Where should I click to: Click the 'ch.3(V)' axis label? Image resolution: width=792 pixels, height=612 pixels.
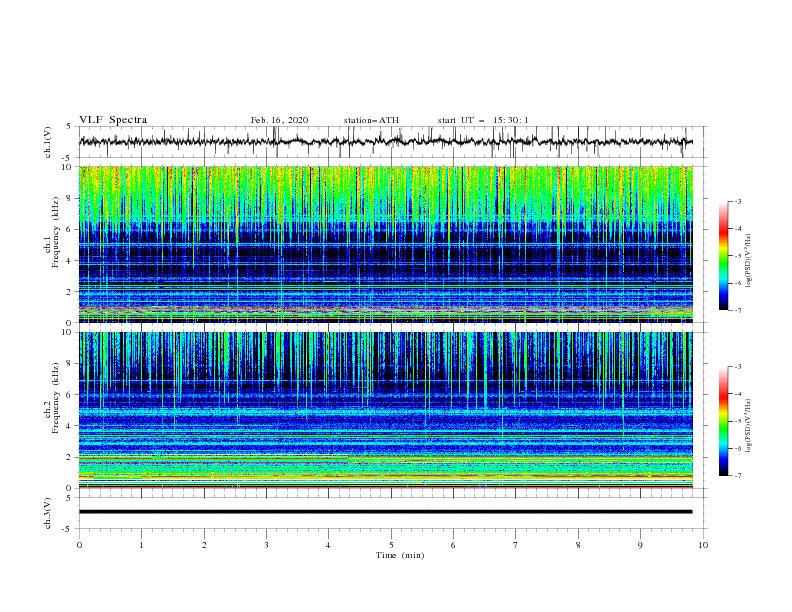[x=48, y=513]
